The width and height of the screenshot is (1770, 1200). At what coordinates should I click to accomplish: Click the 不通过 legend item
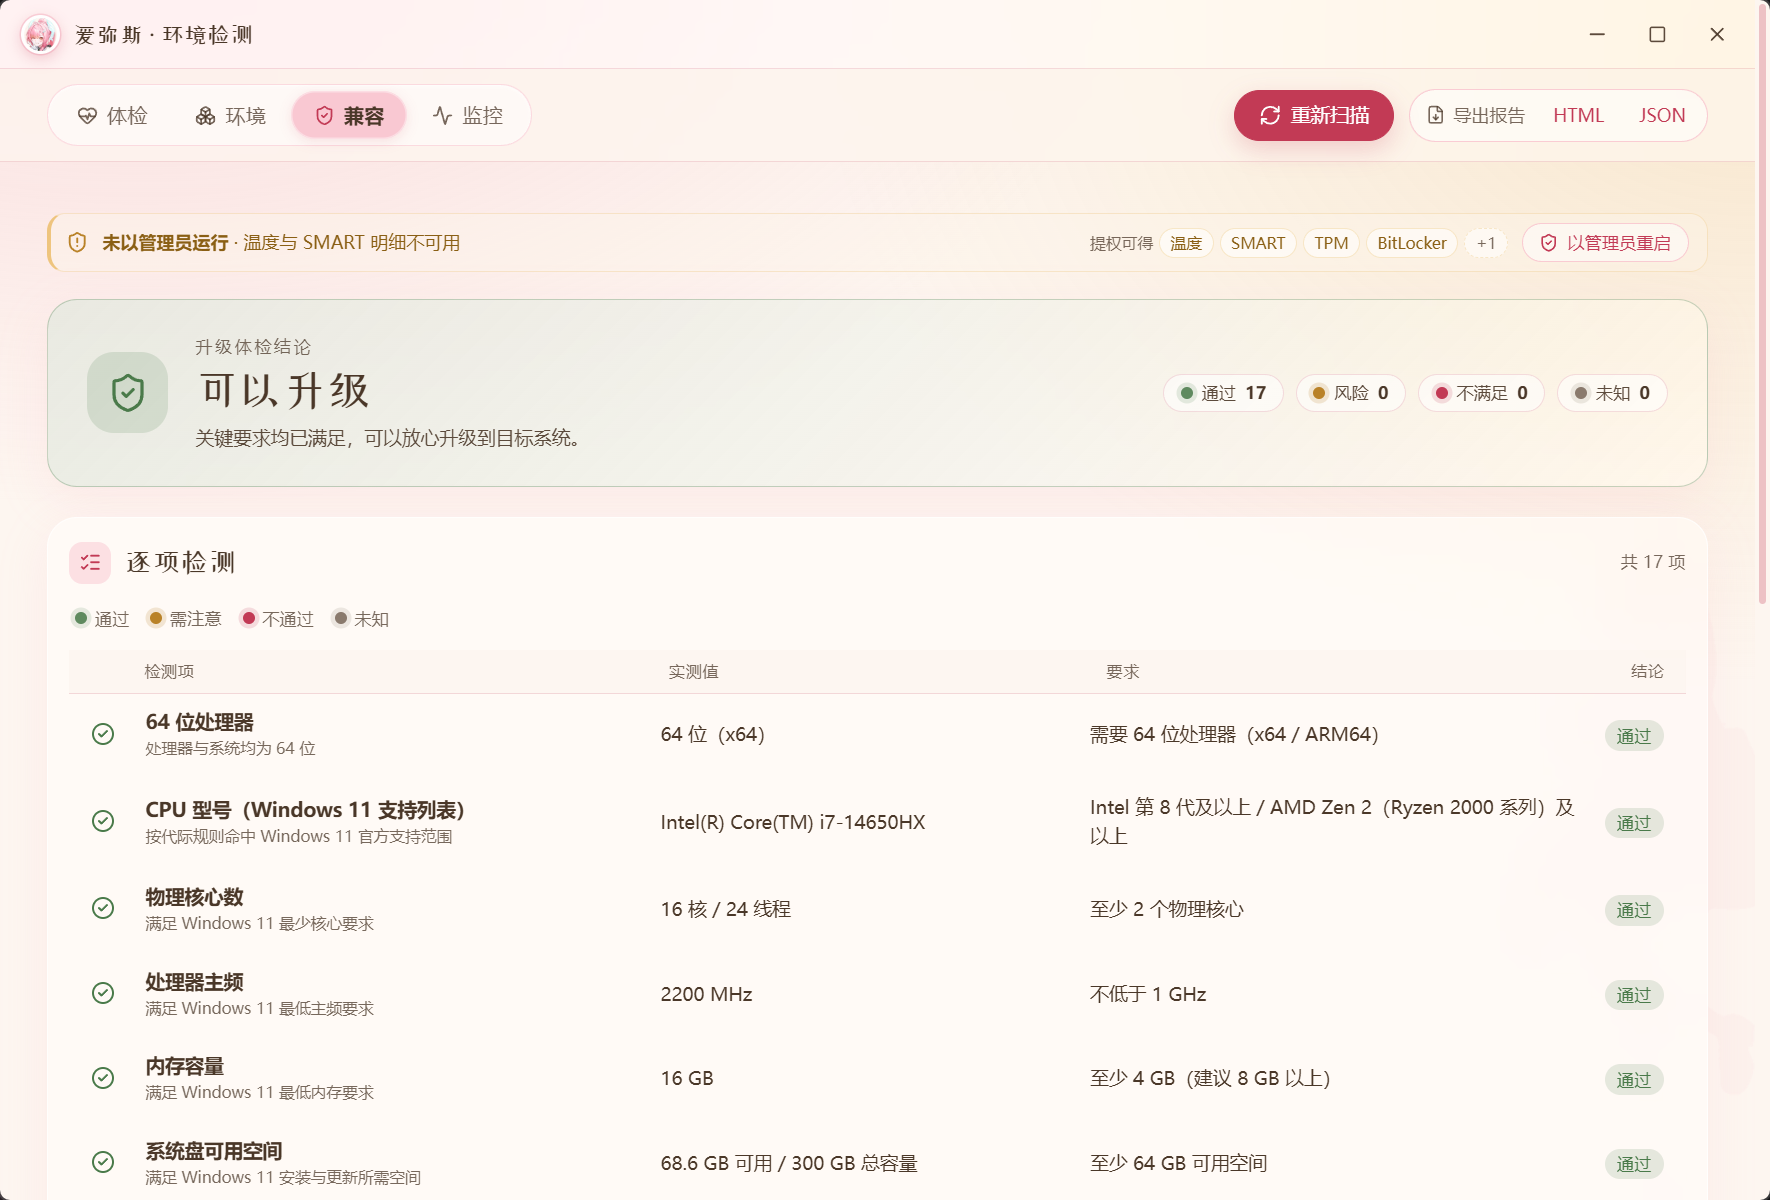pos(277,619)
